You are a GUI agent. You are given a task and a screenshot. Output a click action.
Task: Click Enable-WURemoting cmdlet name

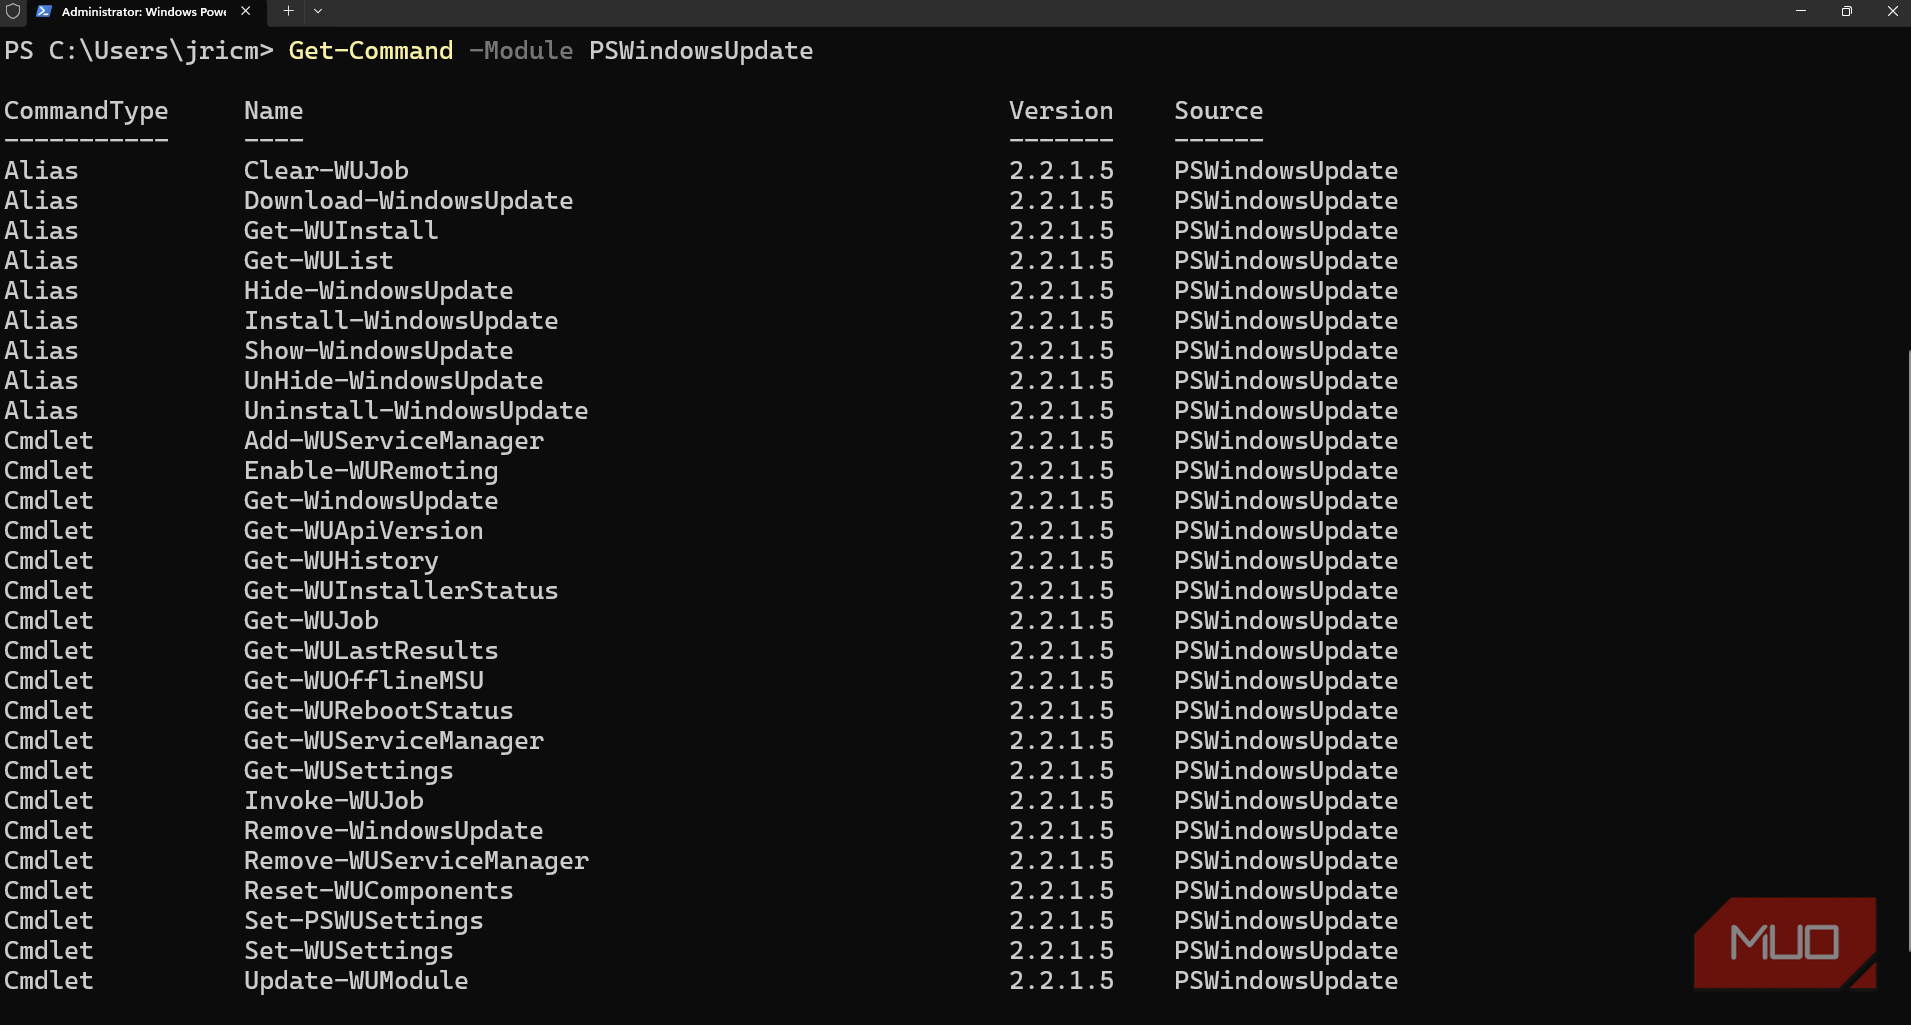tap(371, 471)
